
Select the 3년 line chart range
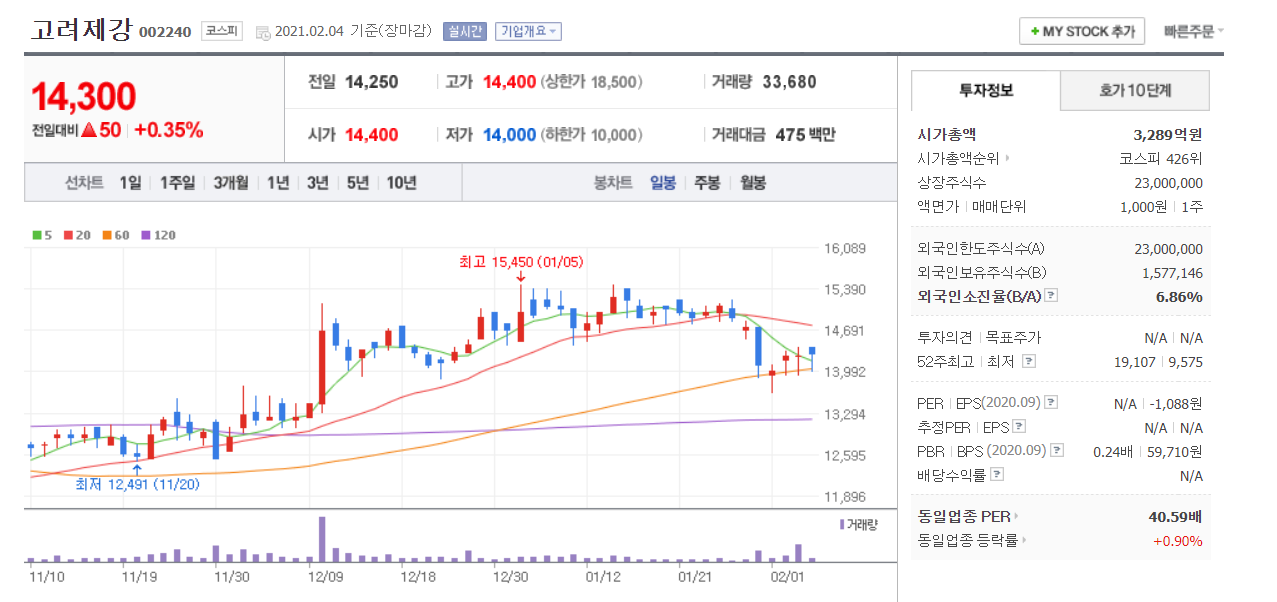coord(318,183)
